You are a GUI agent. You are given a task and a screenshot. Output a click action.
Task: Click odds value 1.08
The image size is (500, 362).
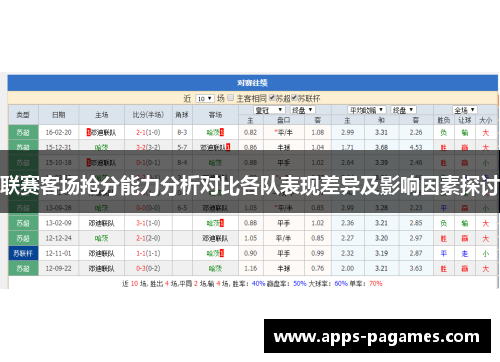click(318, 132)
